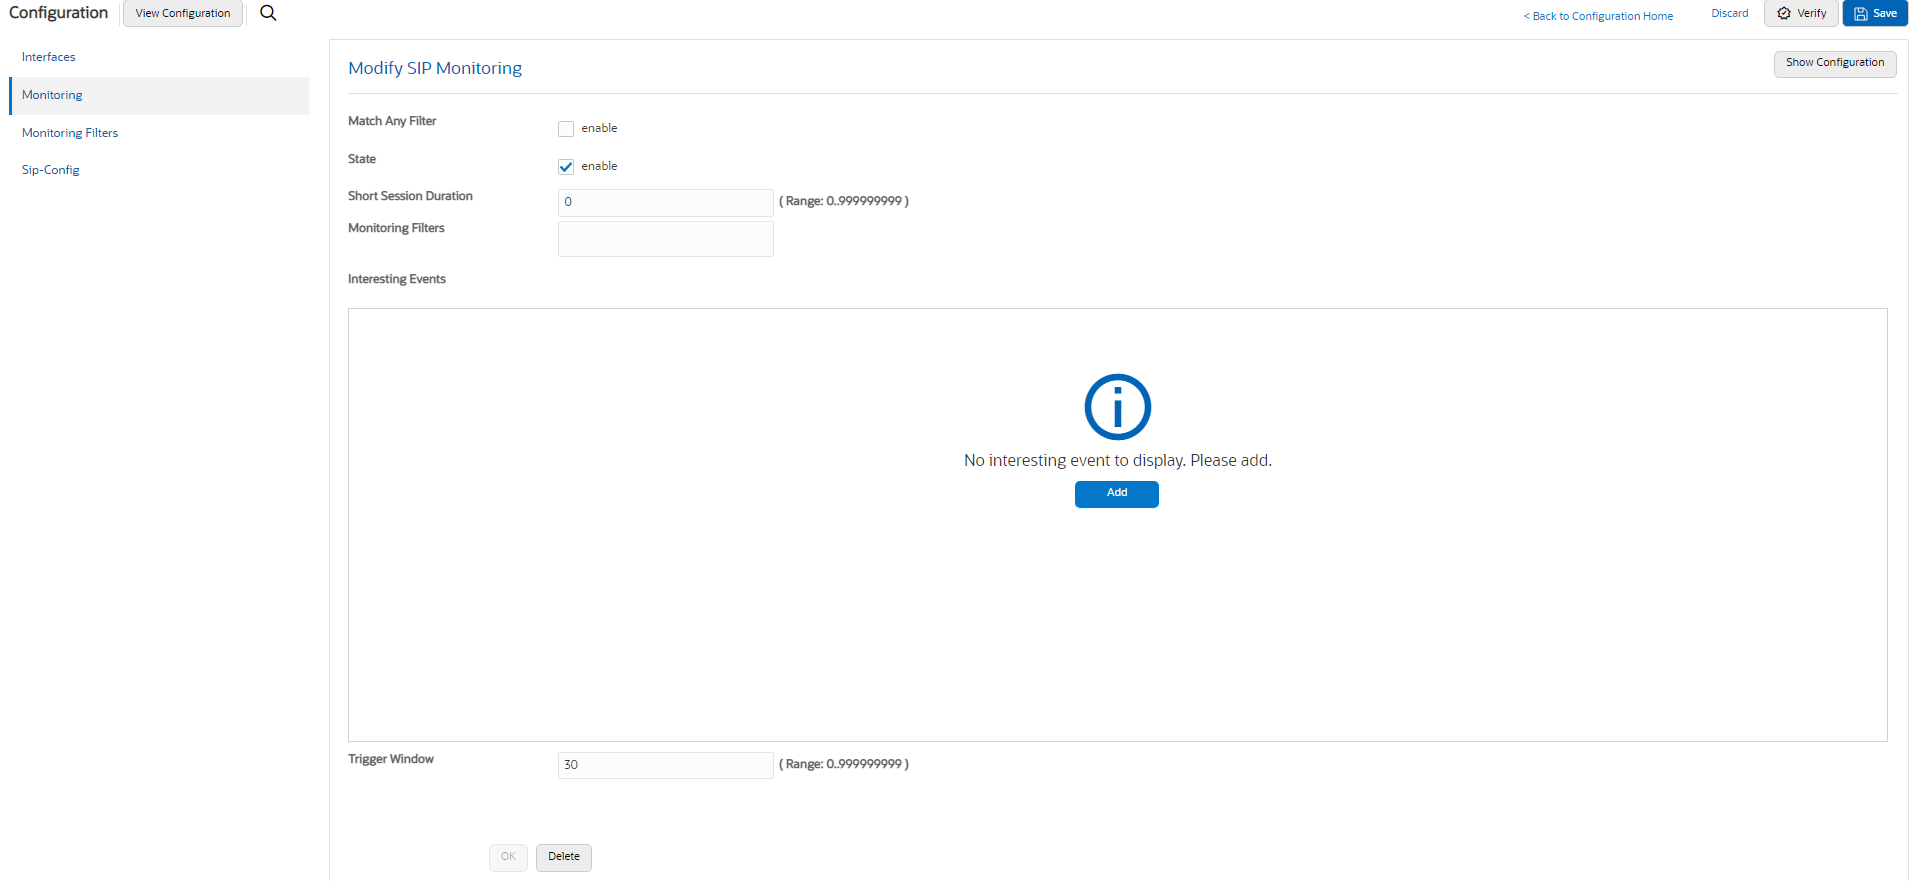Open Monitoring Filters in the sidebar
The image size is (1911, 881).
pos(70,133)
